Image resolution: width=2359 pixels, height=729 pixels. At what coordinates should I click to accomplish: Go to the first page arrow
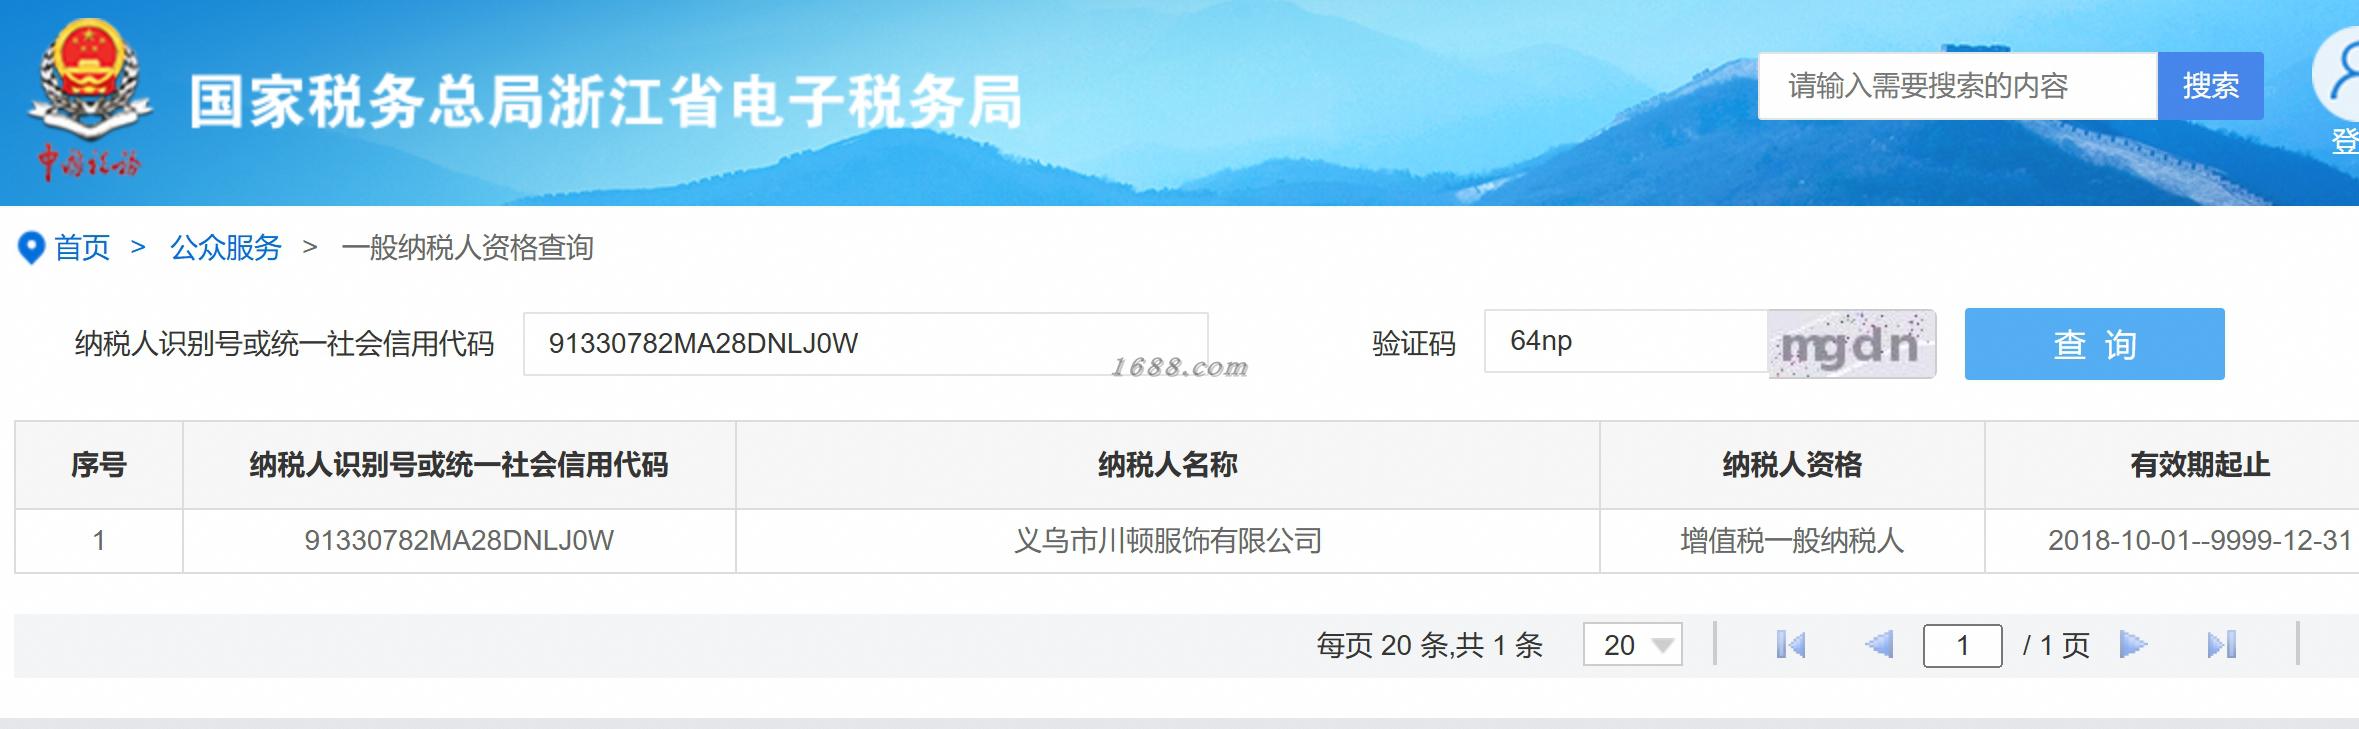tap(1790, 645)
